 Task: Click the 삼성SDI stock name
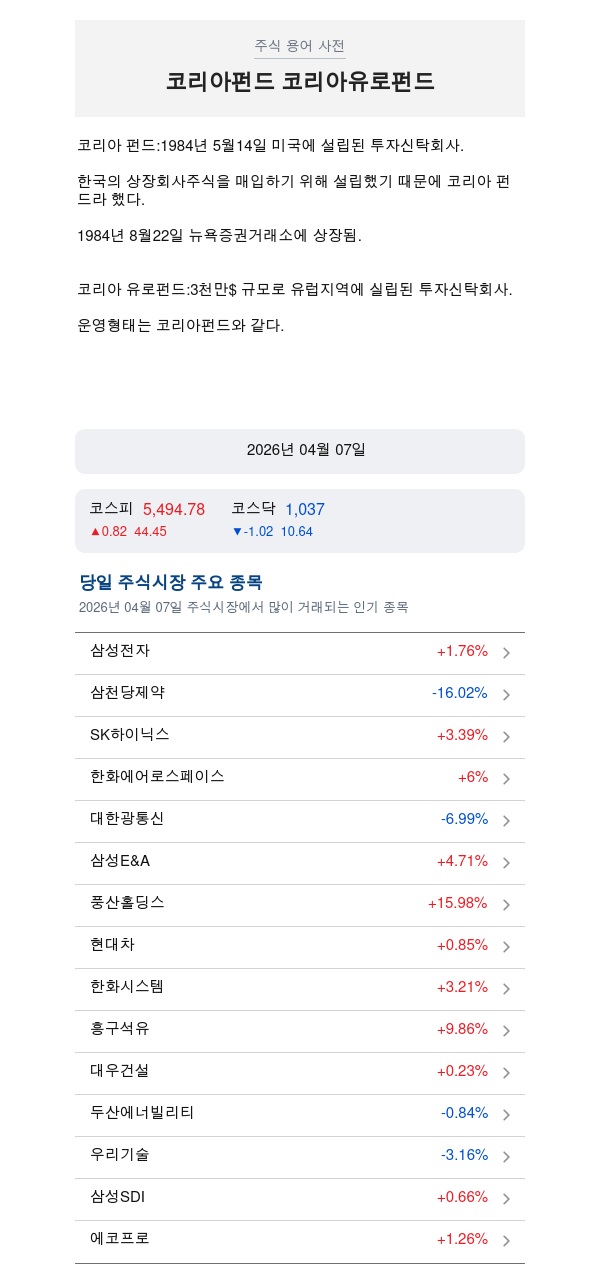[x=118, y=1196]
